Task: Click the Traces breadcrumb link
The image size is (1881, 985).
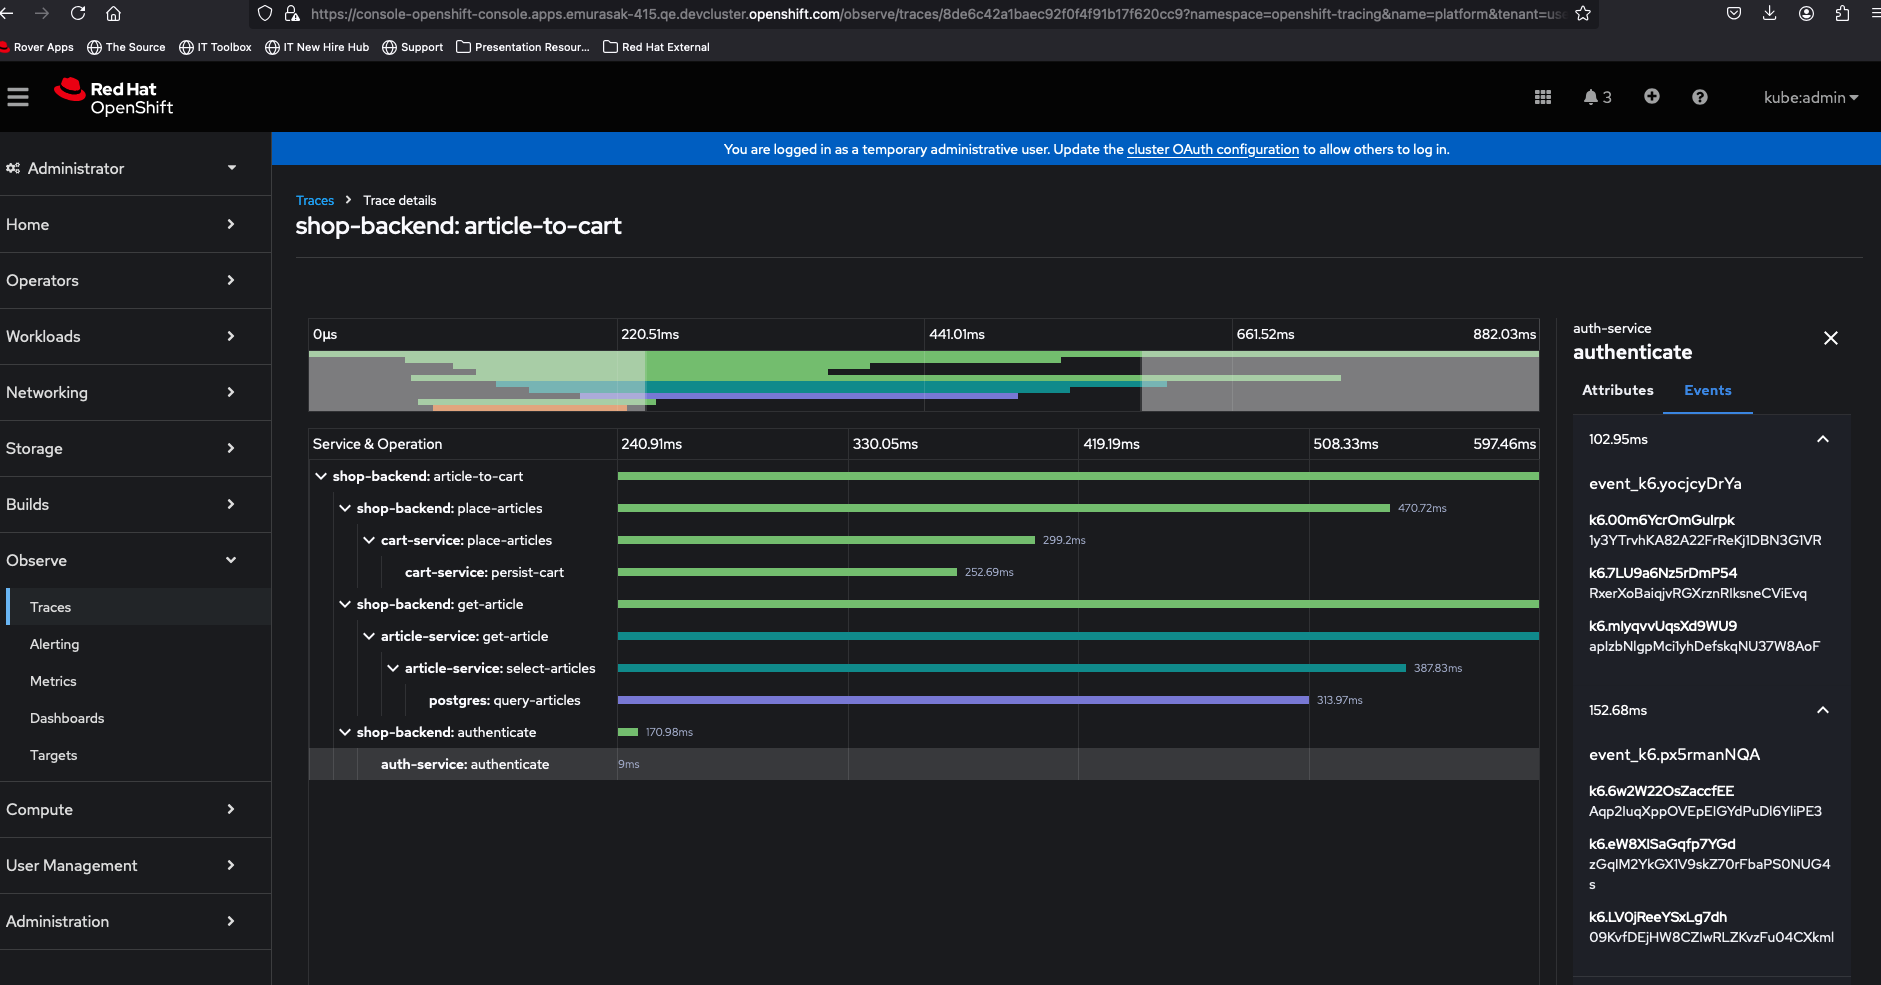Action: pyautogui.click(x=315, y=200)
